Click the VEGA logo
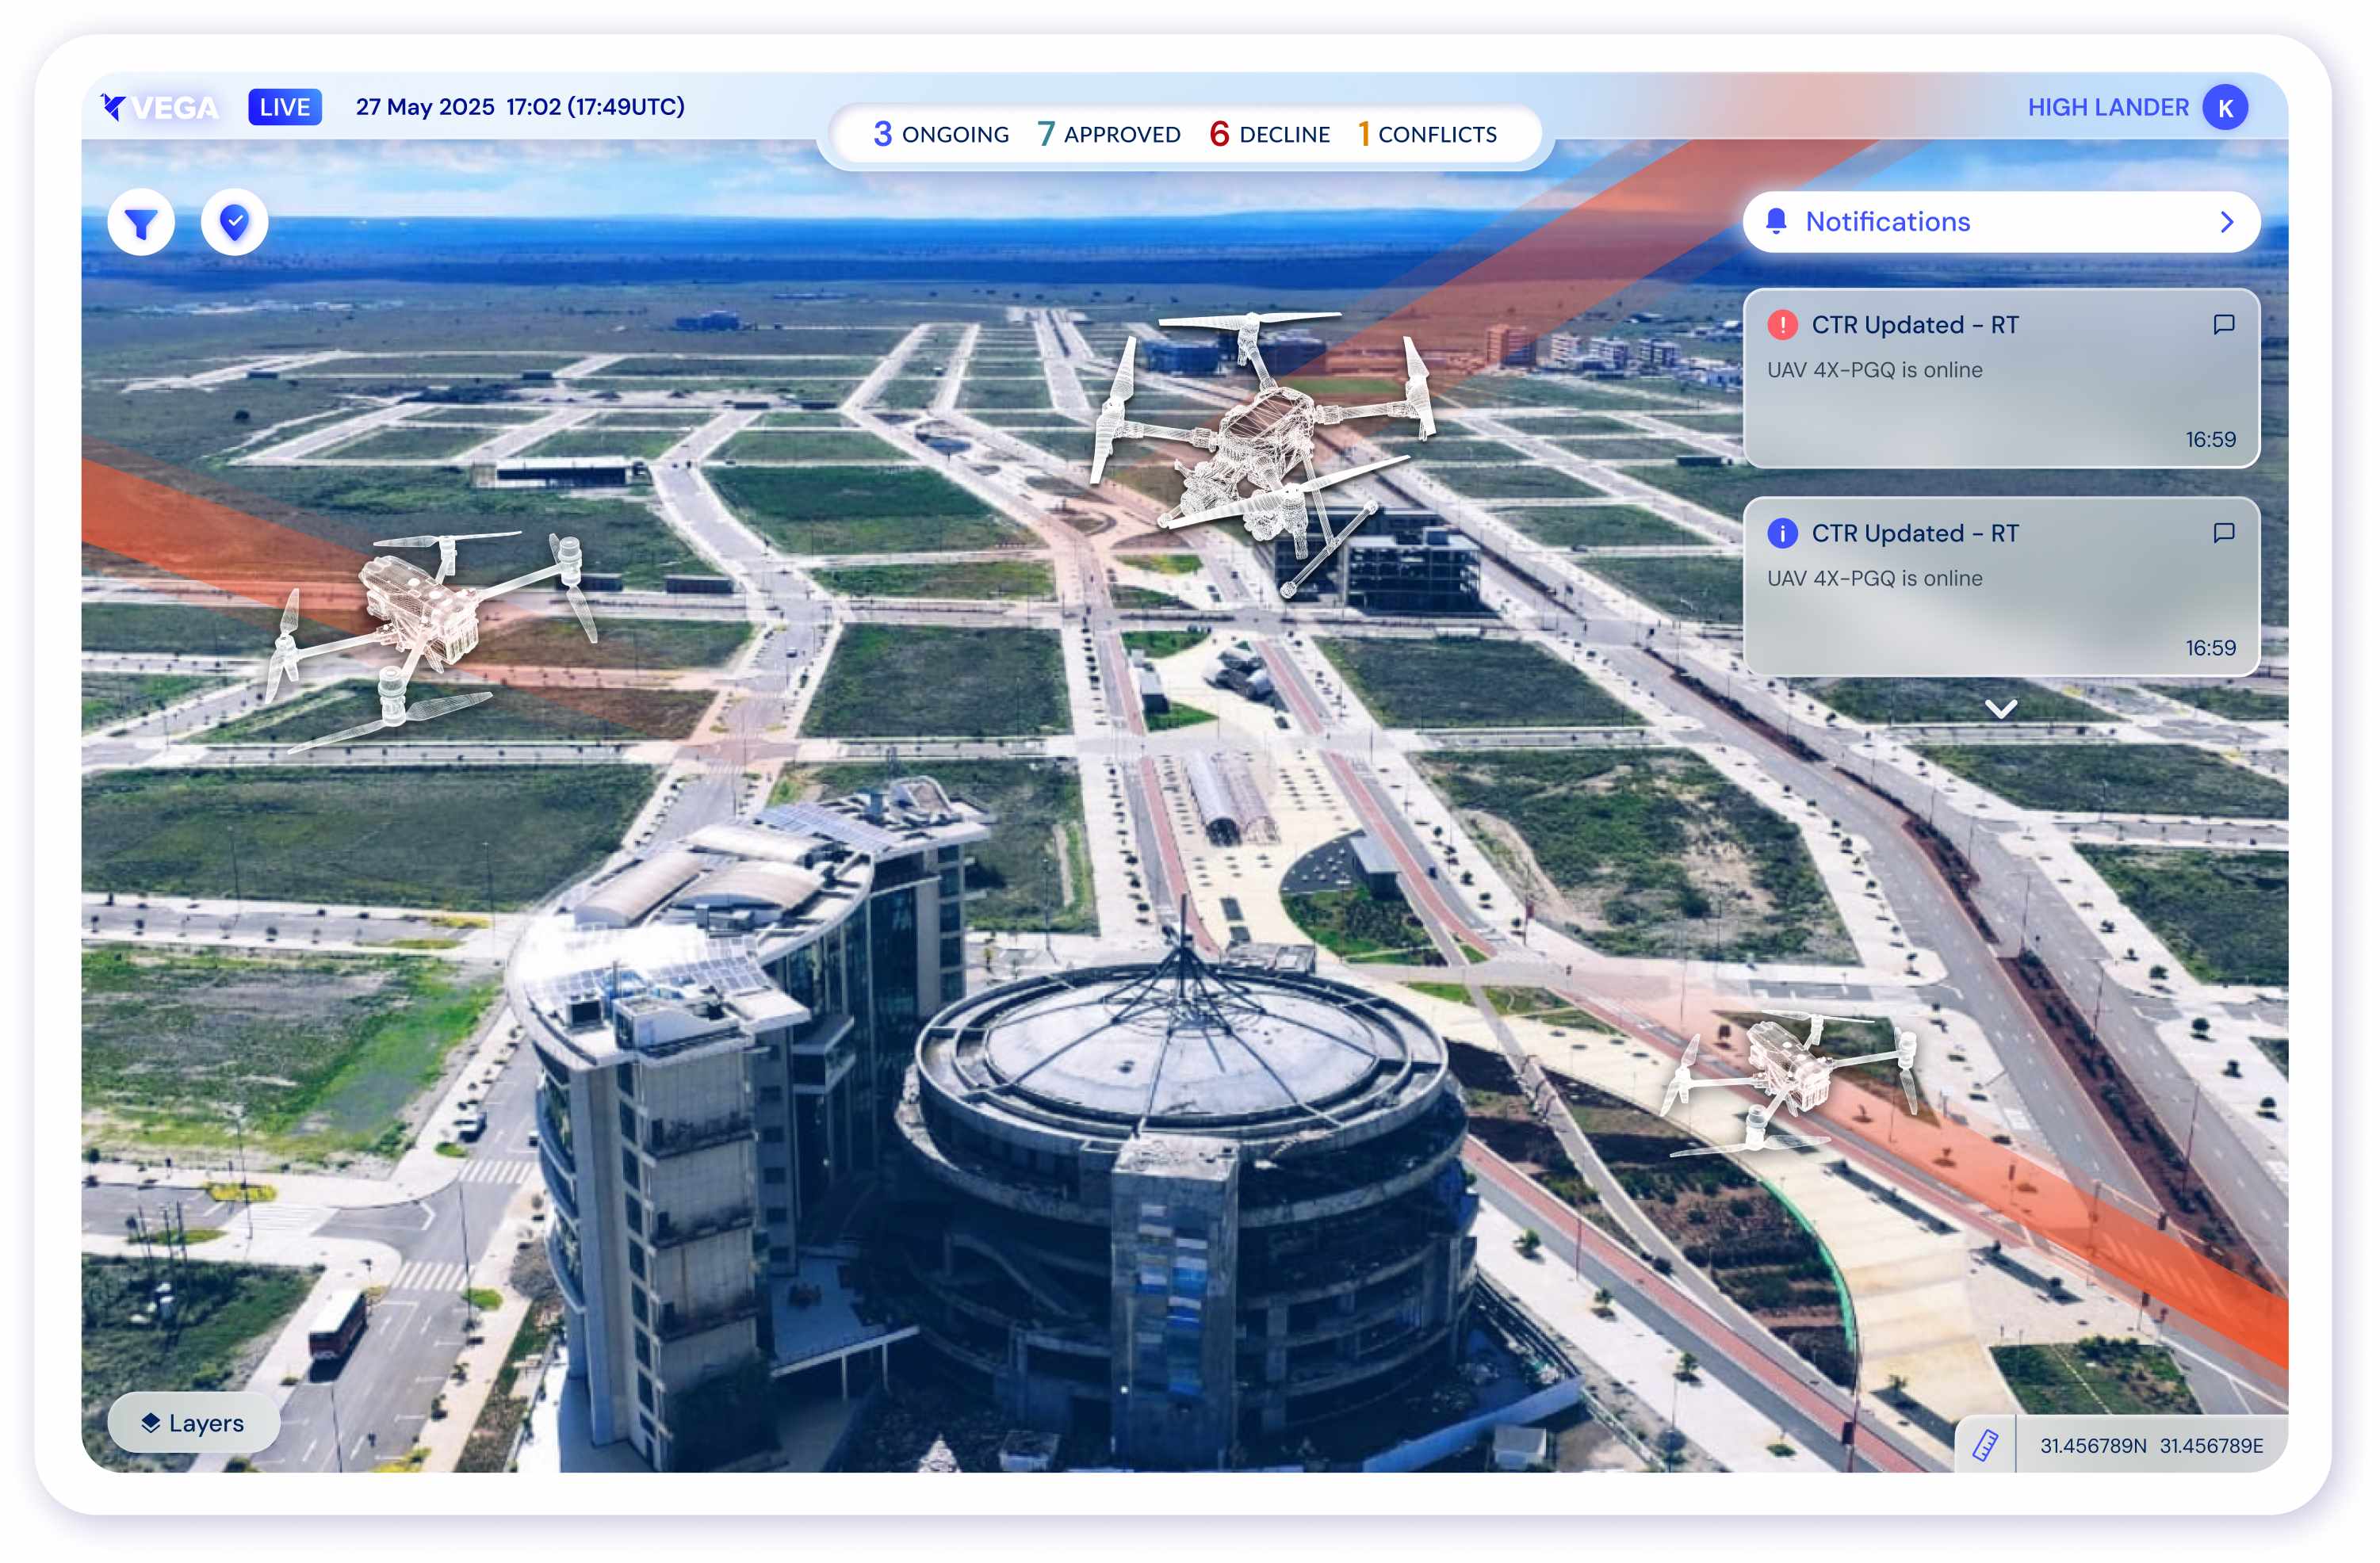This screenshot has width=2380, height=1563. 160,107
